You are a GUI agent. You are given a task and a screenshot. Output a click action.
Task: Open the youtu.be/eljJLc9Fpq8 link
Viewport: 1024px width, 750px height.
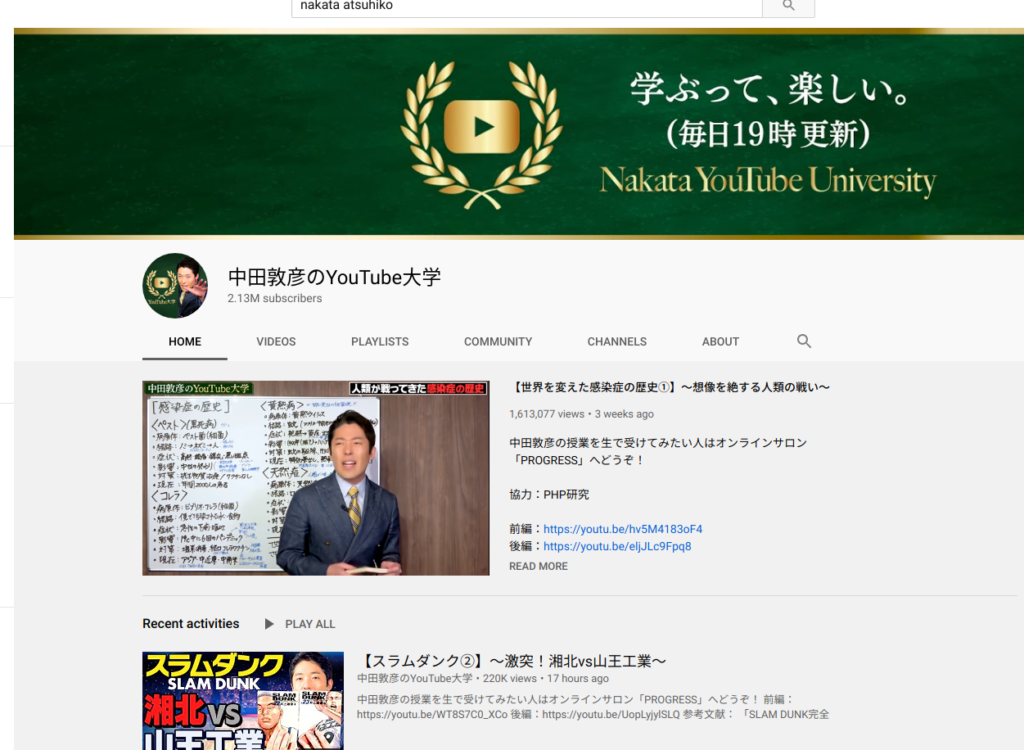click(617, 546)
